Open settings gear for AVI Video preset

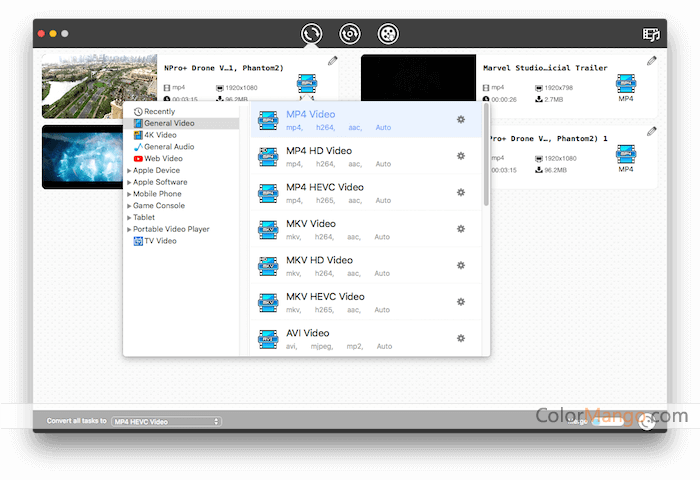pyautogui.click(x=461, y=338)
